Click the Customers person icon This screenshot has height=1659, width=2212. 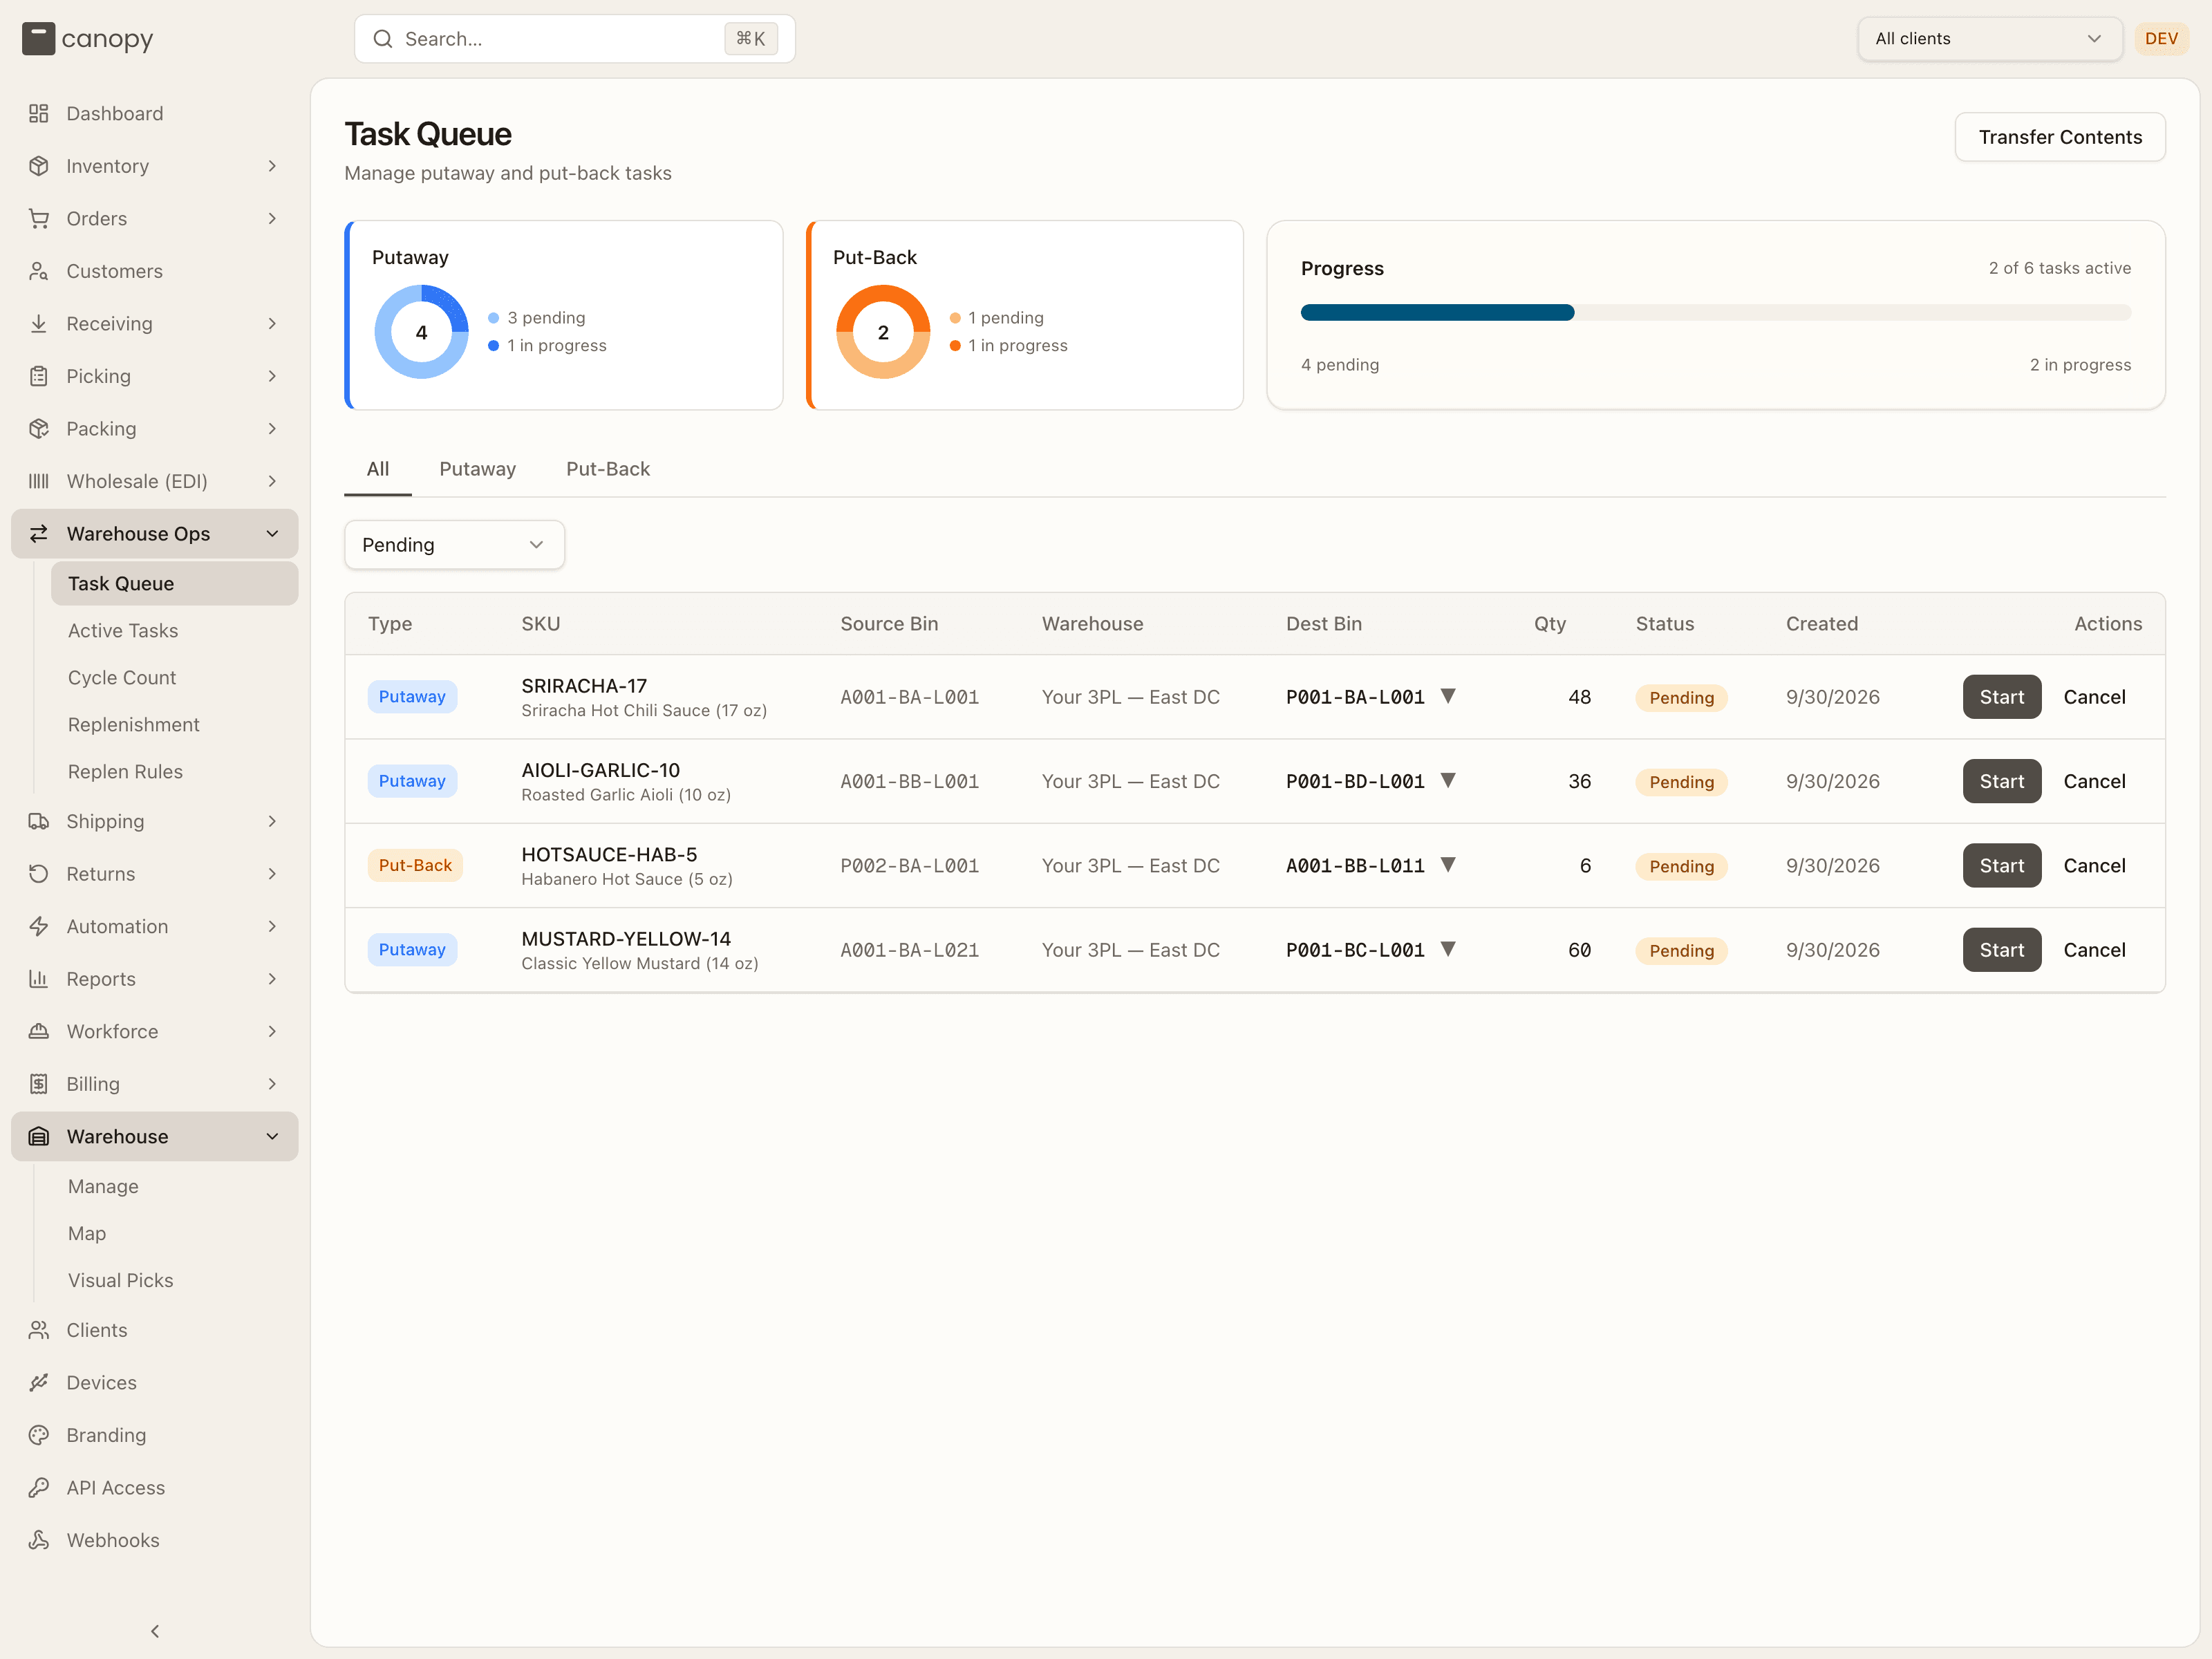coord(39,271)
